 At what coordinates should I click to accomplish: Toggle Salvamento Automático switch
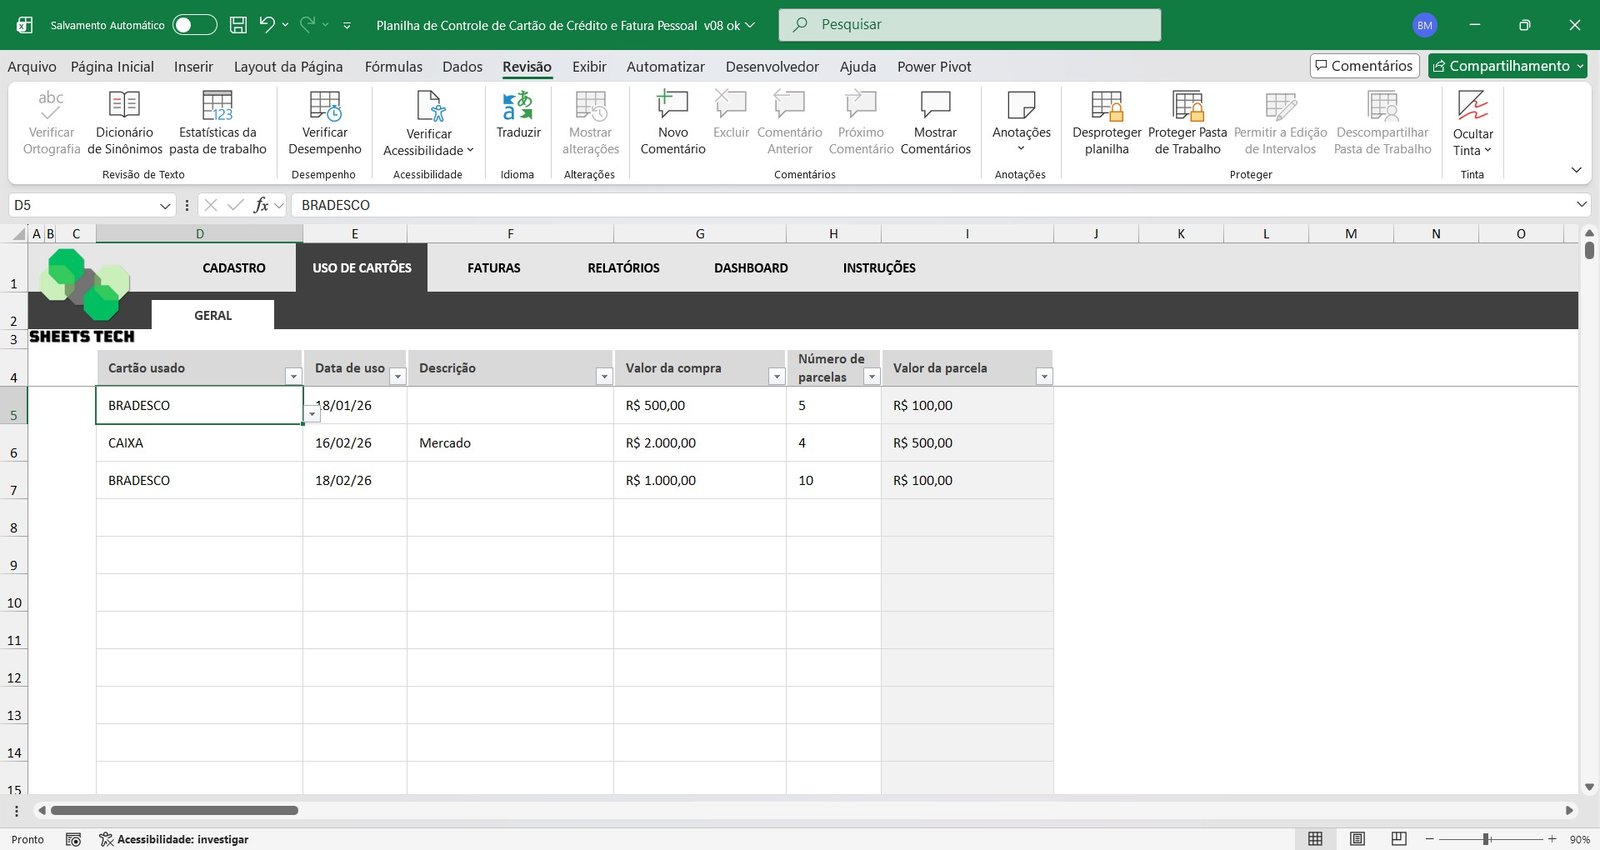[x=194, y=25]
